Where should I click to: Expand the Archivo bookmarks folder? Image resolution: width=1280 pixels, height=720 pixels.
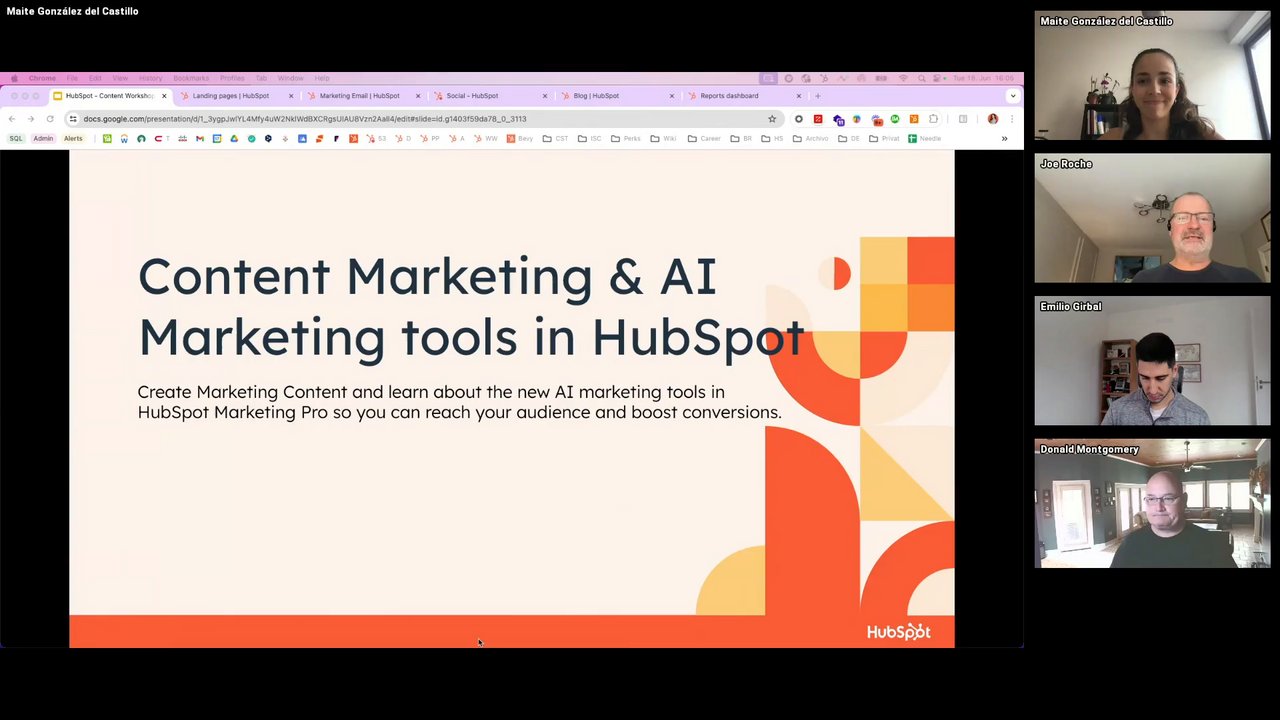click(x=810, y=138)
